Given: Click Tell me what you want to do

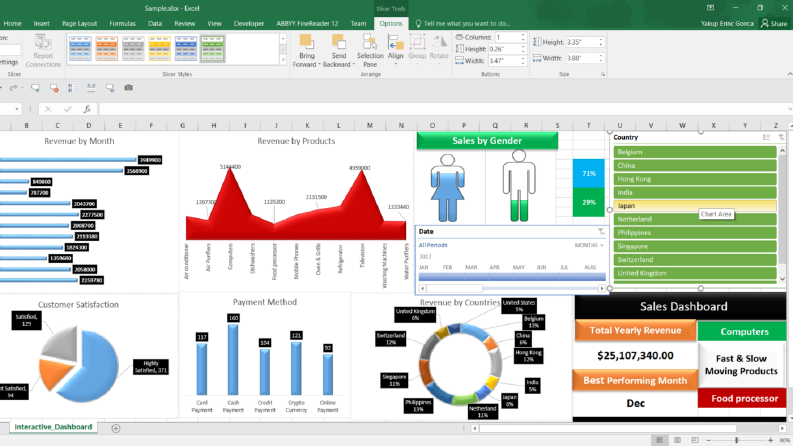Looking at the screenshot, I should pyautogui.click(x=463, y=23).
